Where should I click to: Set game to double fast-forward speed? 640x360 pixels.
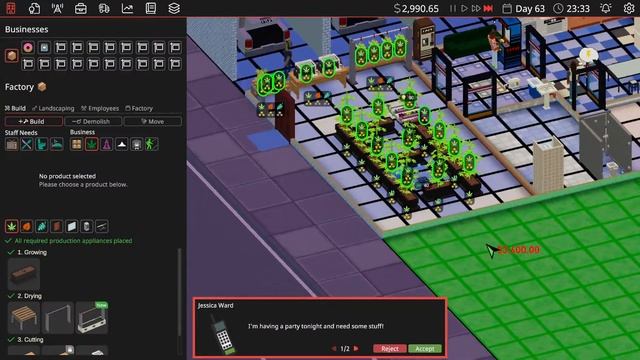(476, 8)
